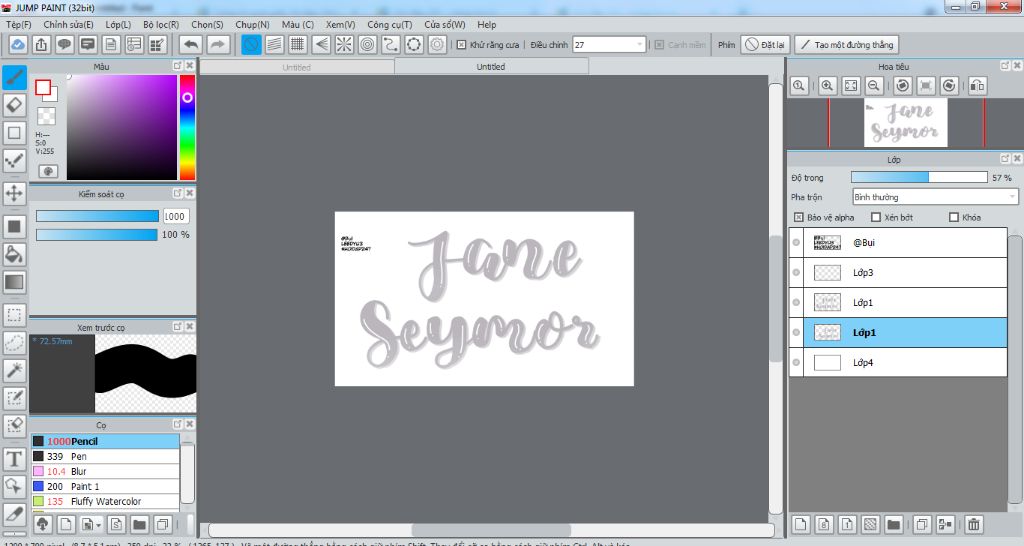
Task: Pick the Gradient tool
Action: (x=14, y=282)
